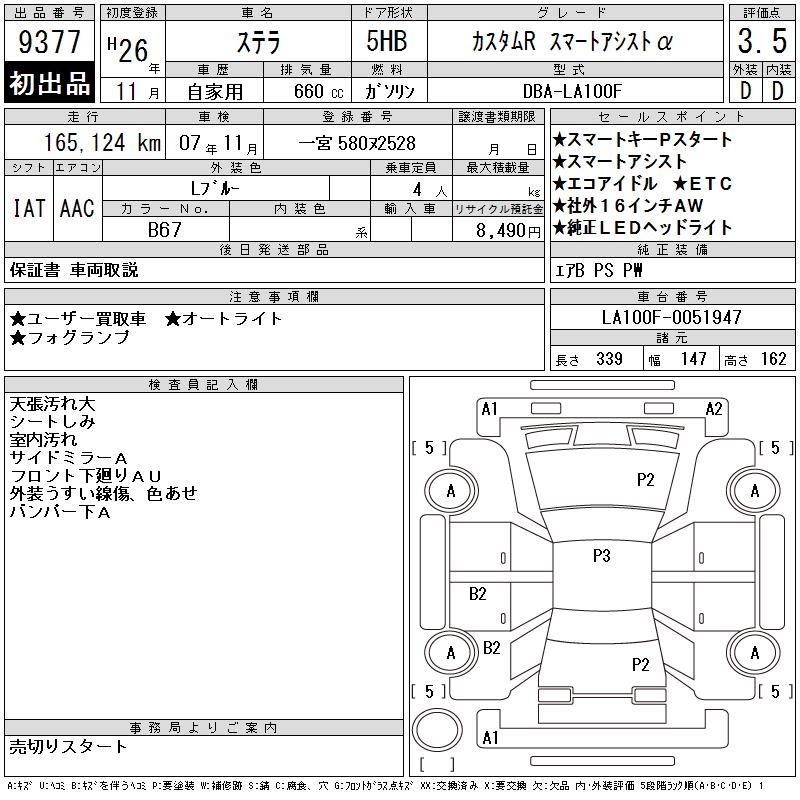This screenshot has height=800, width=800.
Task: Click inspector note バンパー下A
Action: [60, 511]
